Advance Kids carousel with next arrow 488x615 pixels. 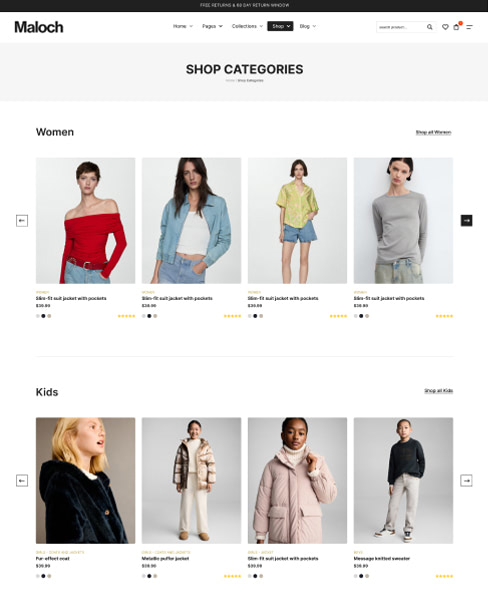[466, 480]
